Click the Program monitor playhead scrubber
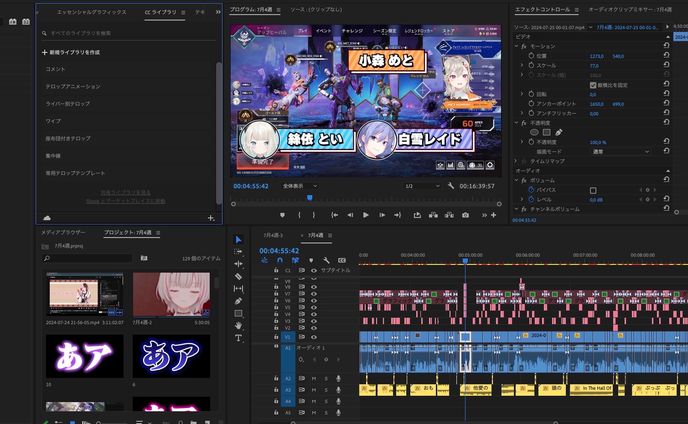 pyautogui.click(x=309, y=198)
